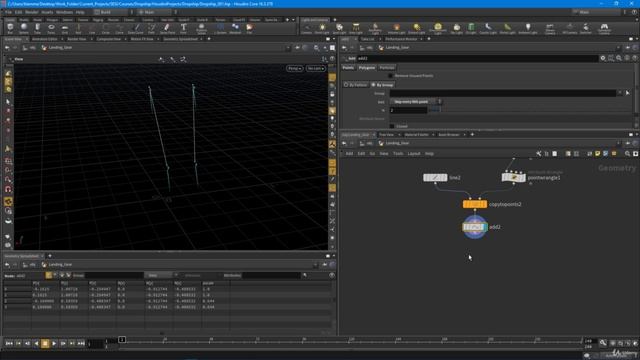Click the timeline frame marker 1
The width and height of the screenshot is (640, 360).
(x=122, y=340)
